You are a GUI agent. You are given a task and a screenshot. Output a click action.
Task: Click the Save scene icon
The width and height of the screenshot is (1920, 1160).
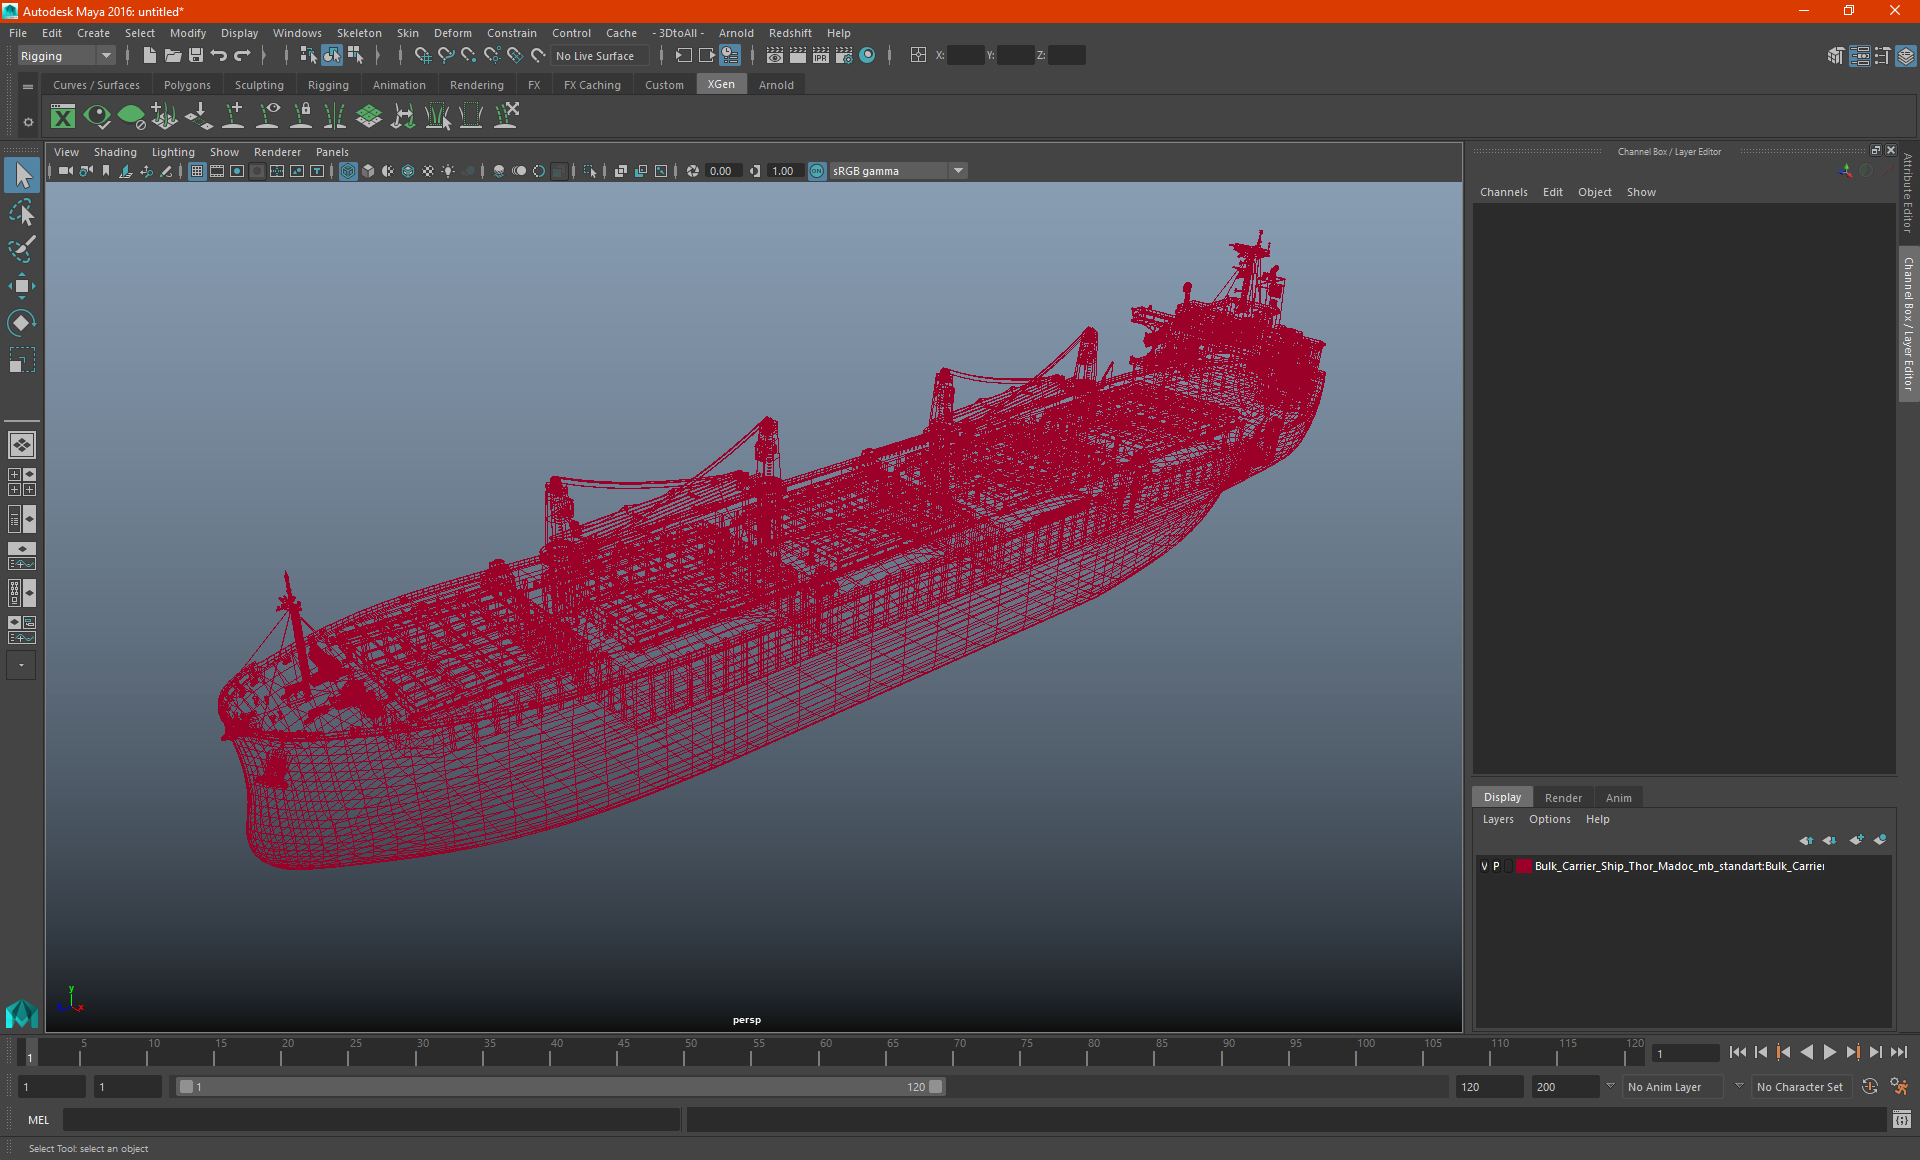[x=196, y=56]
